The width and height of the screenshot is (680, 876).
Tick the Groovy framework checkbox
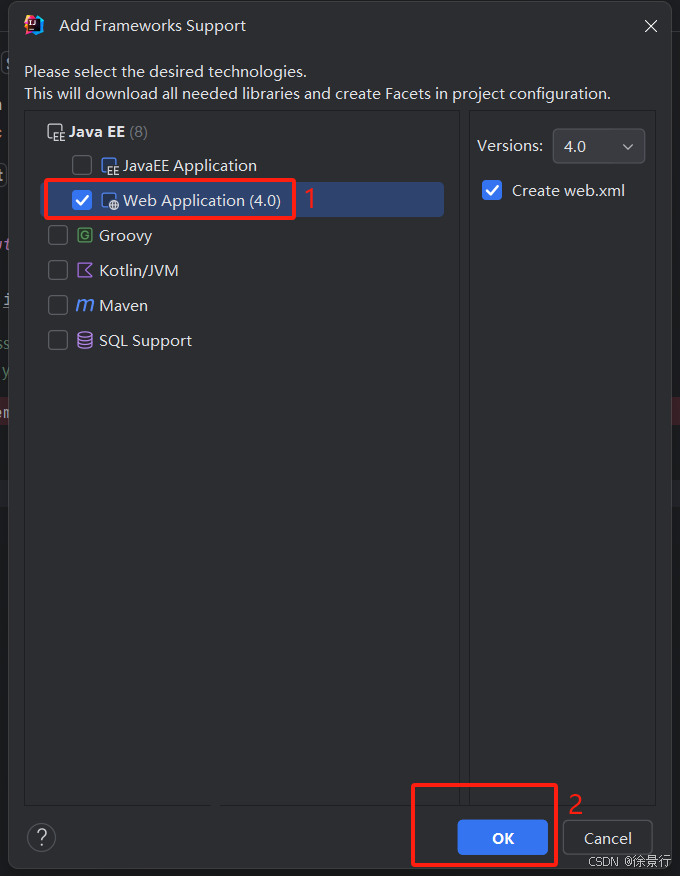[x=58, y=235]
